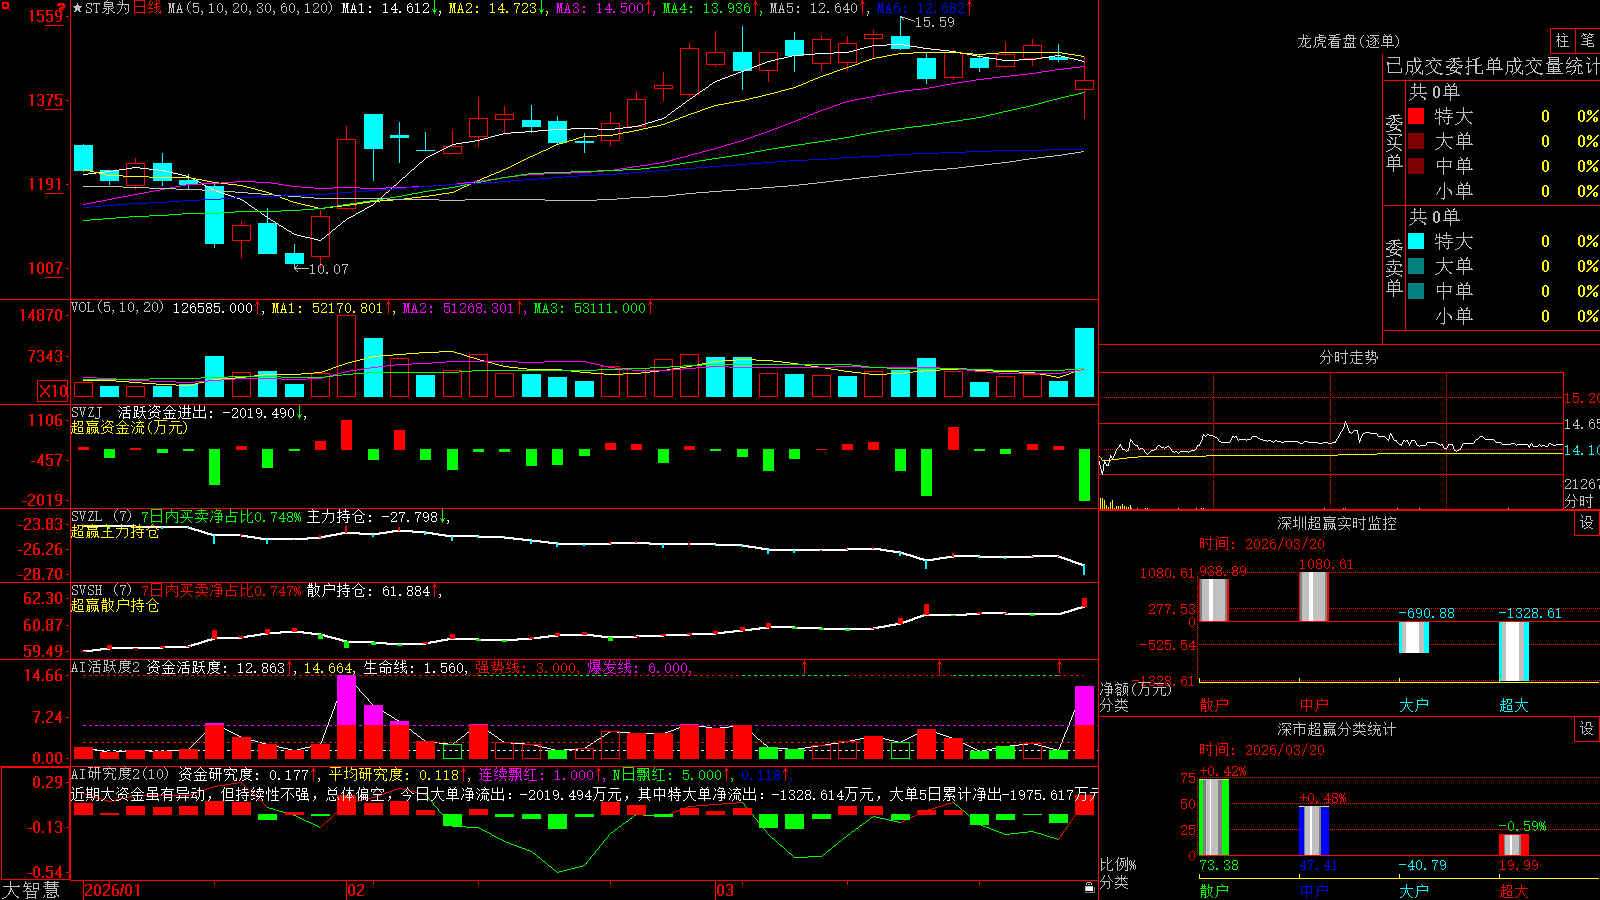Viewport: 1600px width, 900px height.
Task: Click the 笔 tick-view button in 龙虎看盘
Action: coord(1587,41)
